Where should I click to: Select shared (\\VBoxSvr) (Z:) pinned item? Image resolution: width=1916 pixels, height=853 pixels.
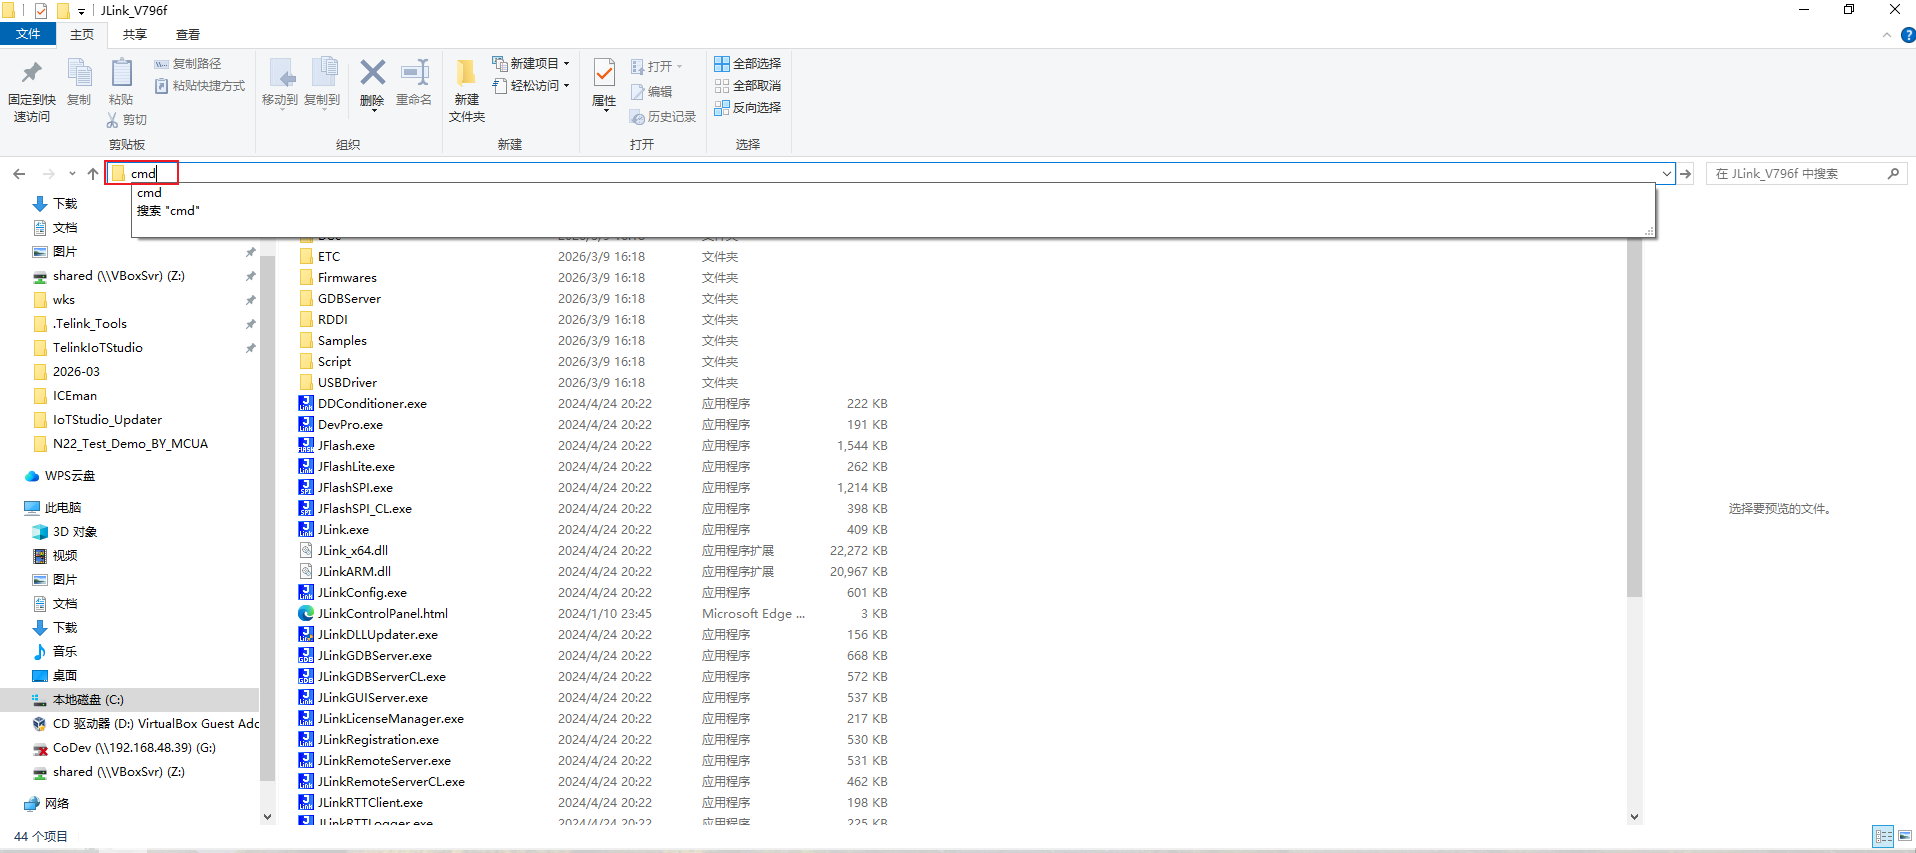point(118,276)
